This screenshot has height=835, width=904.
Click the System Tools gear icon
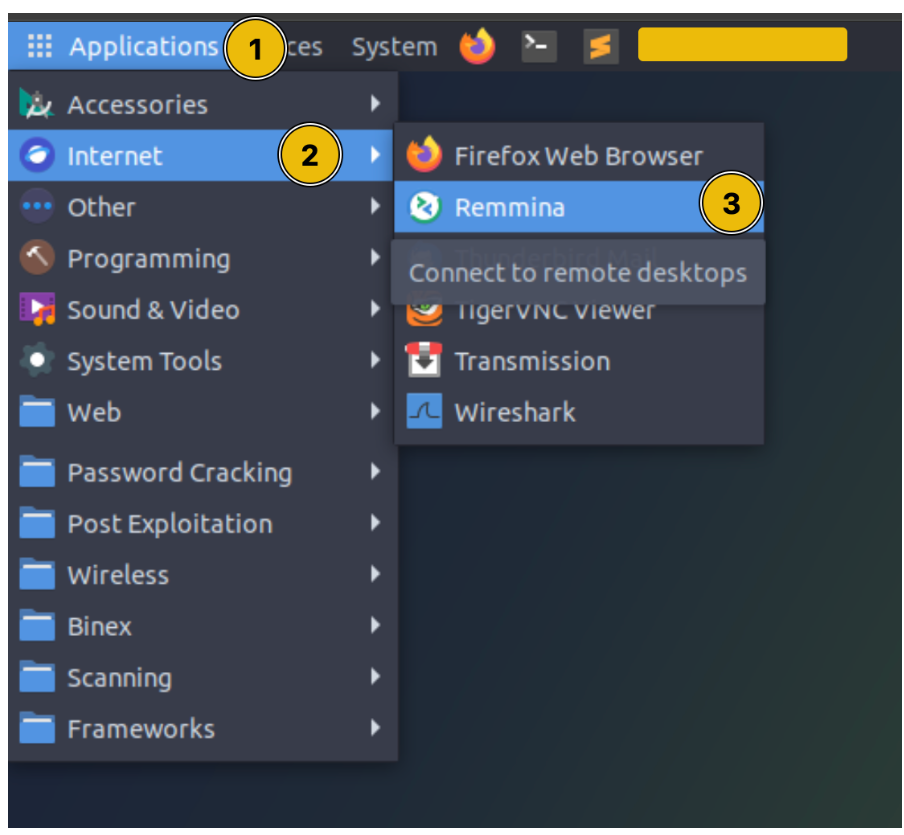(37, 360)
